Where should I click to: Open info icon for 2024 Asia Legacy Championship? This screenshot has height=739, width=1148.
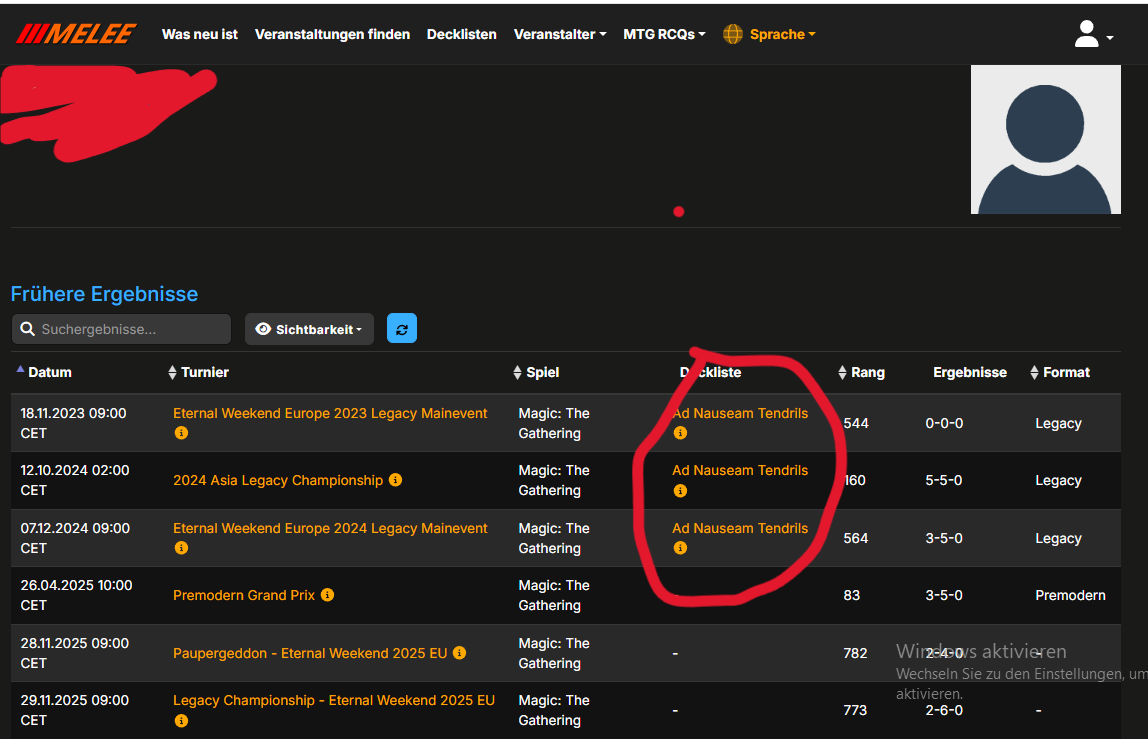395,480
